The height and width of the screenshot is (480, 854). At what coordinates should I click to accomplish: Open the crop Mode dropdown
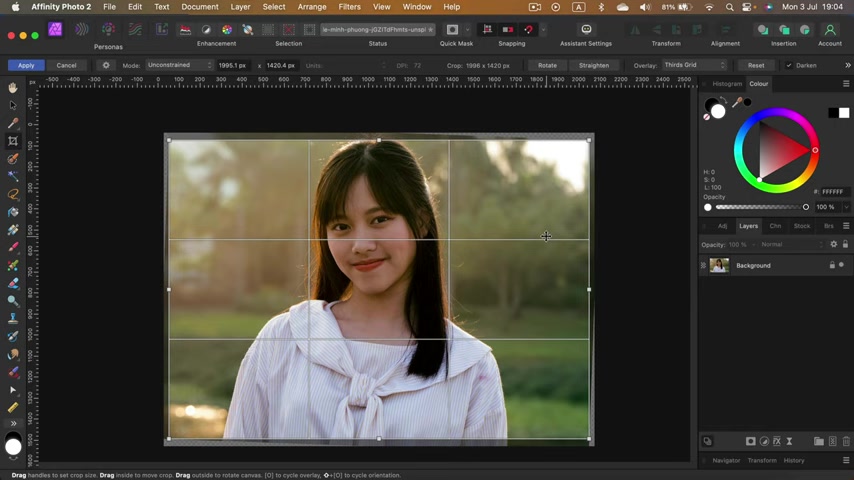pos(180,65)
